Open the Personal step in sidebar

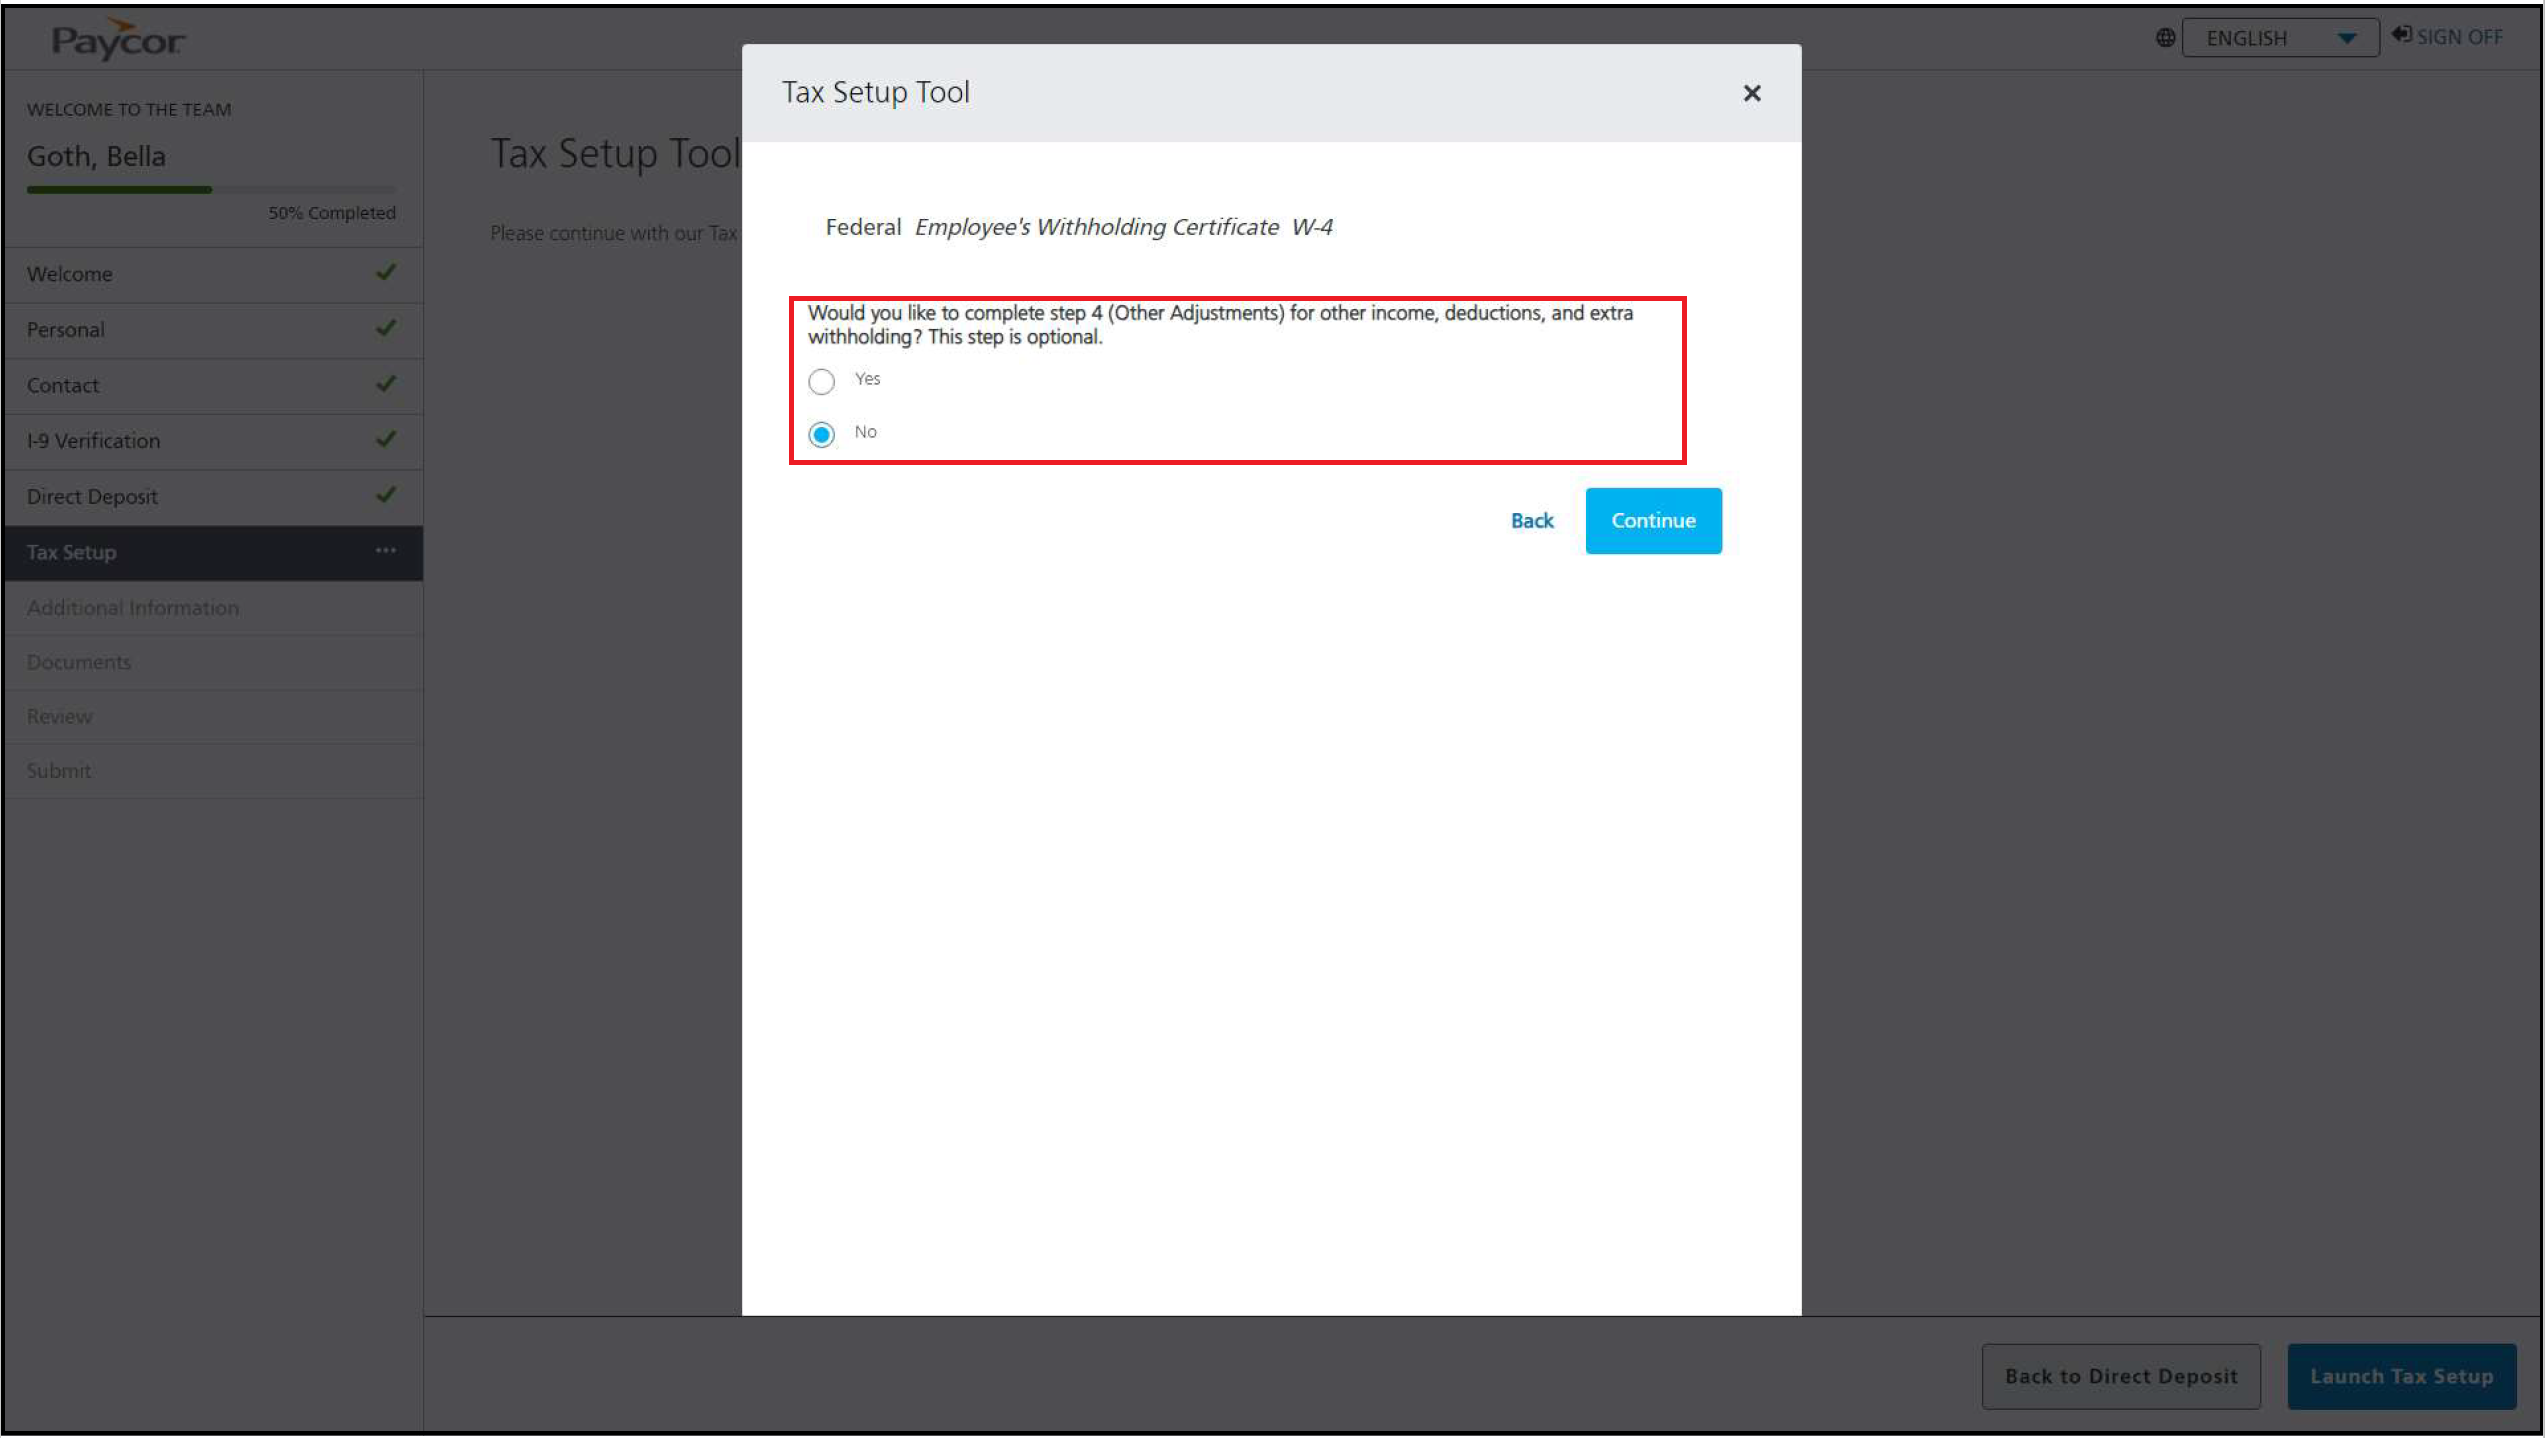(66, 330)
